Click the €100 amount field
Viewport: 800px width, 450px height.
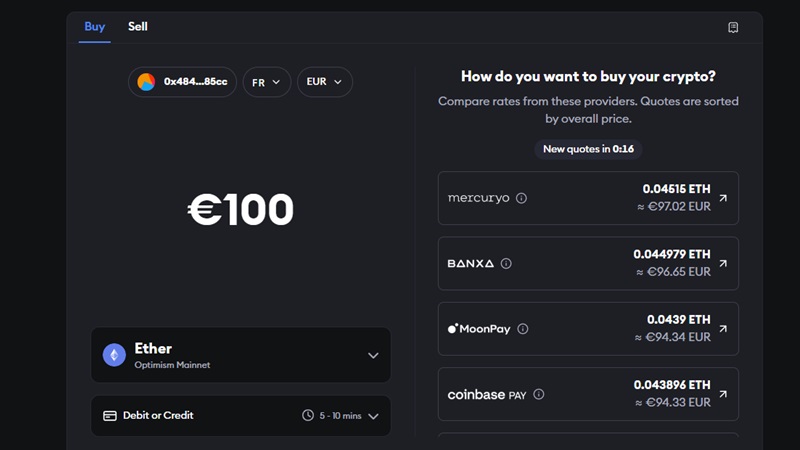[x=240, y=209]
